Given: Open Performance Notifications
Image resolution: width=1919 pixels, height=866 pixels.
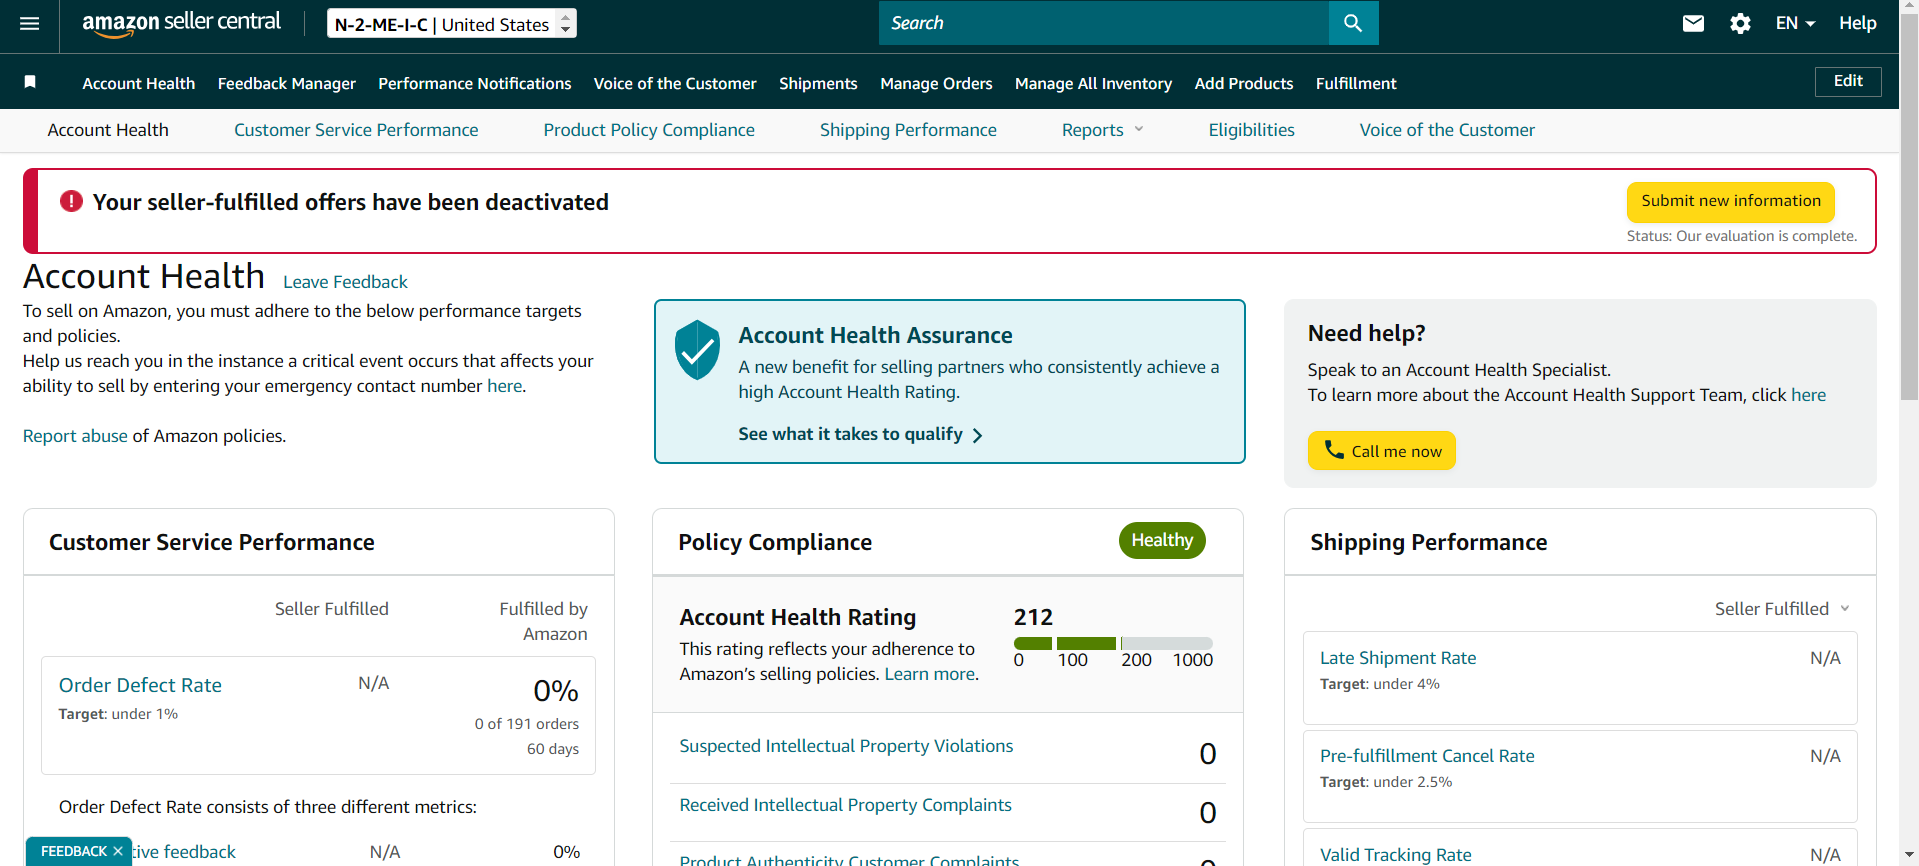Looking at the screenshot, I should [x=475, y=83].
